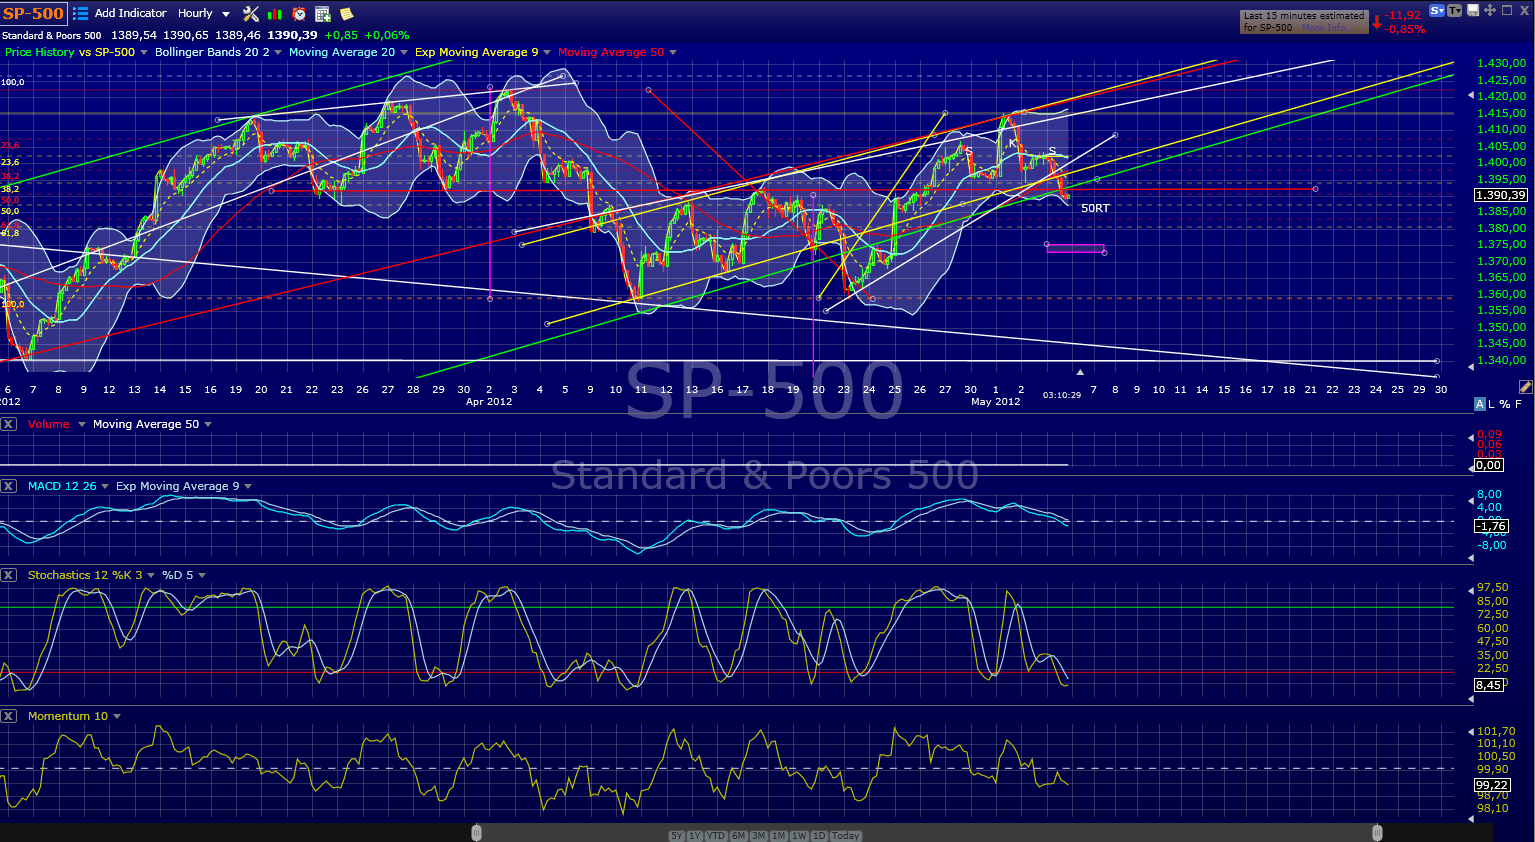The image size is (1535, 842).
Task: Click the countdown timer 03:10:29
Action: [1062, 395]
